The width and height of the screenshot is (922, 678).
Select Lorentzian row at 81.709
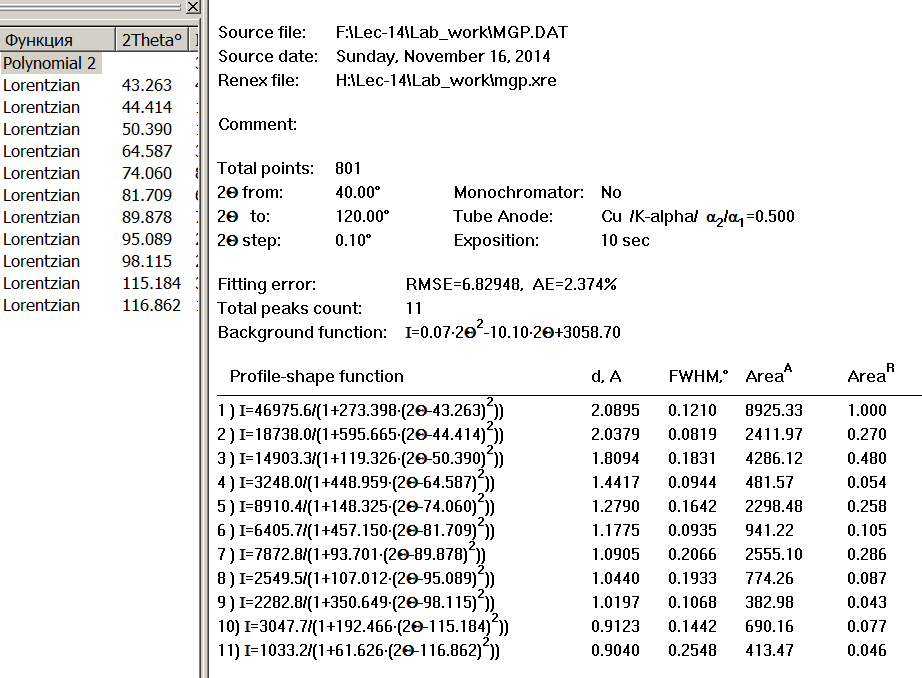[x=98, y=195]
